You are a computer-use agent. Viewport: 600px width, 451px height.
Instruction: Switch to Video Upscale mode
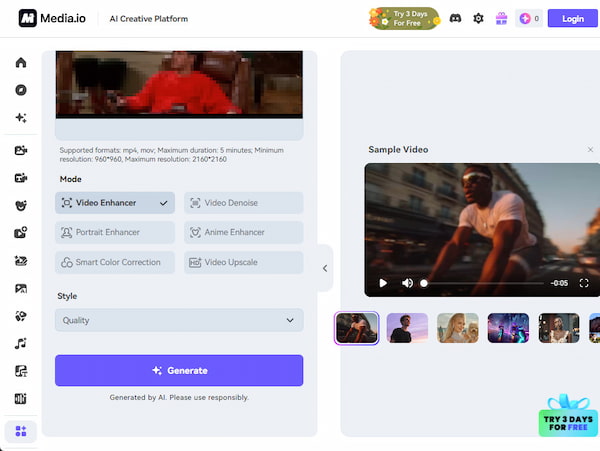(x=243, y=262)
